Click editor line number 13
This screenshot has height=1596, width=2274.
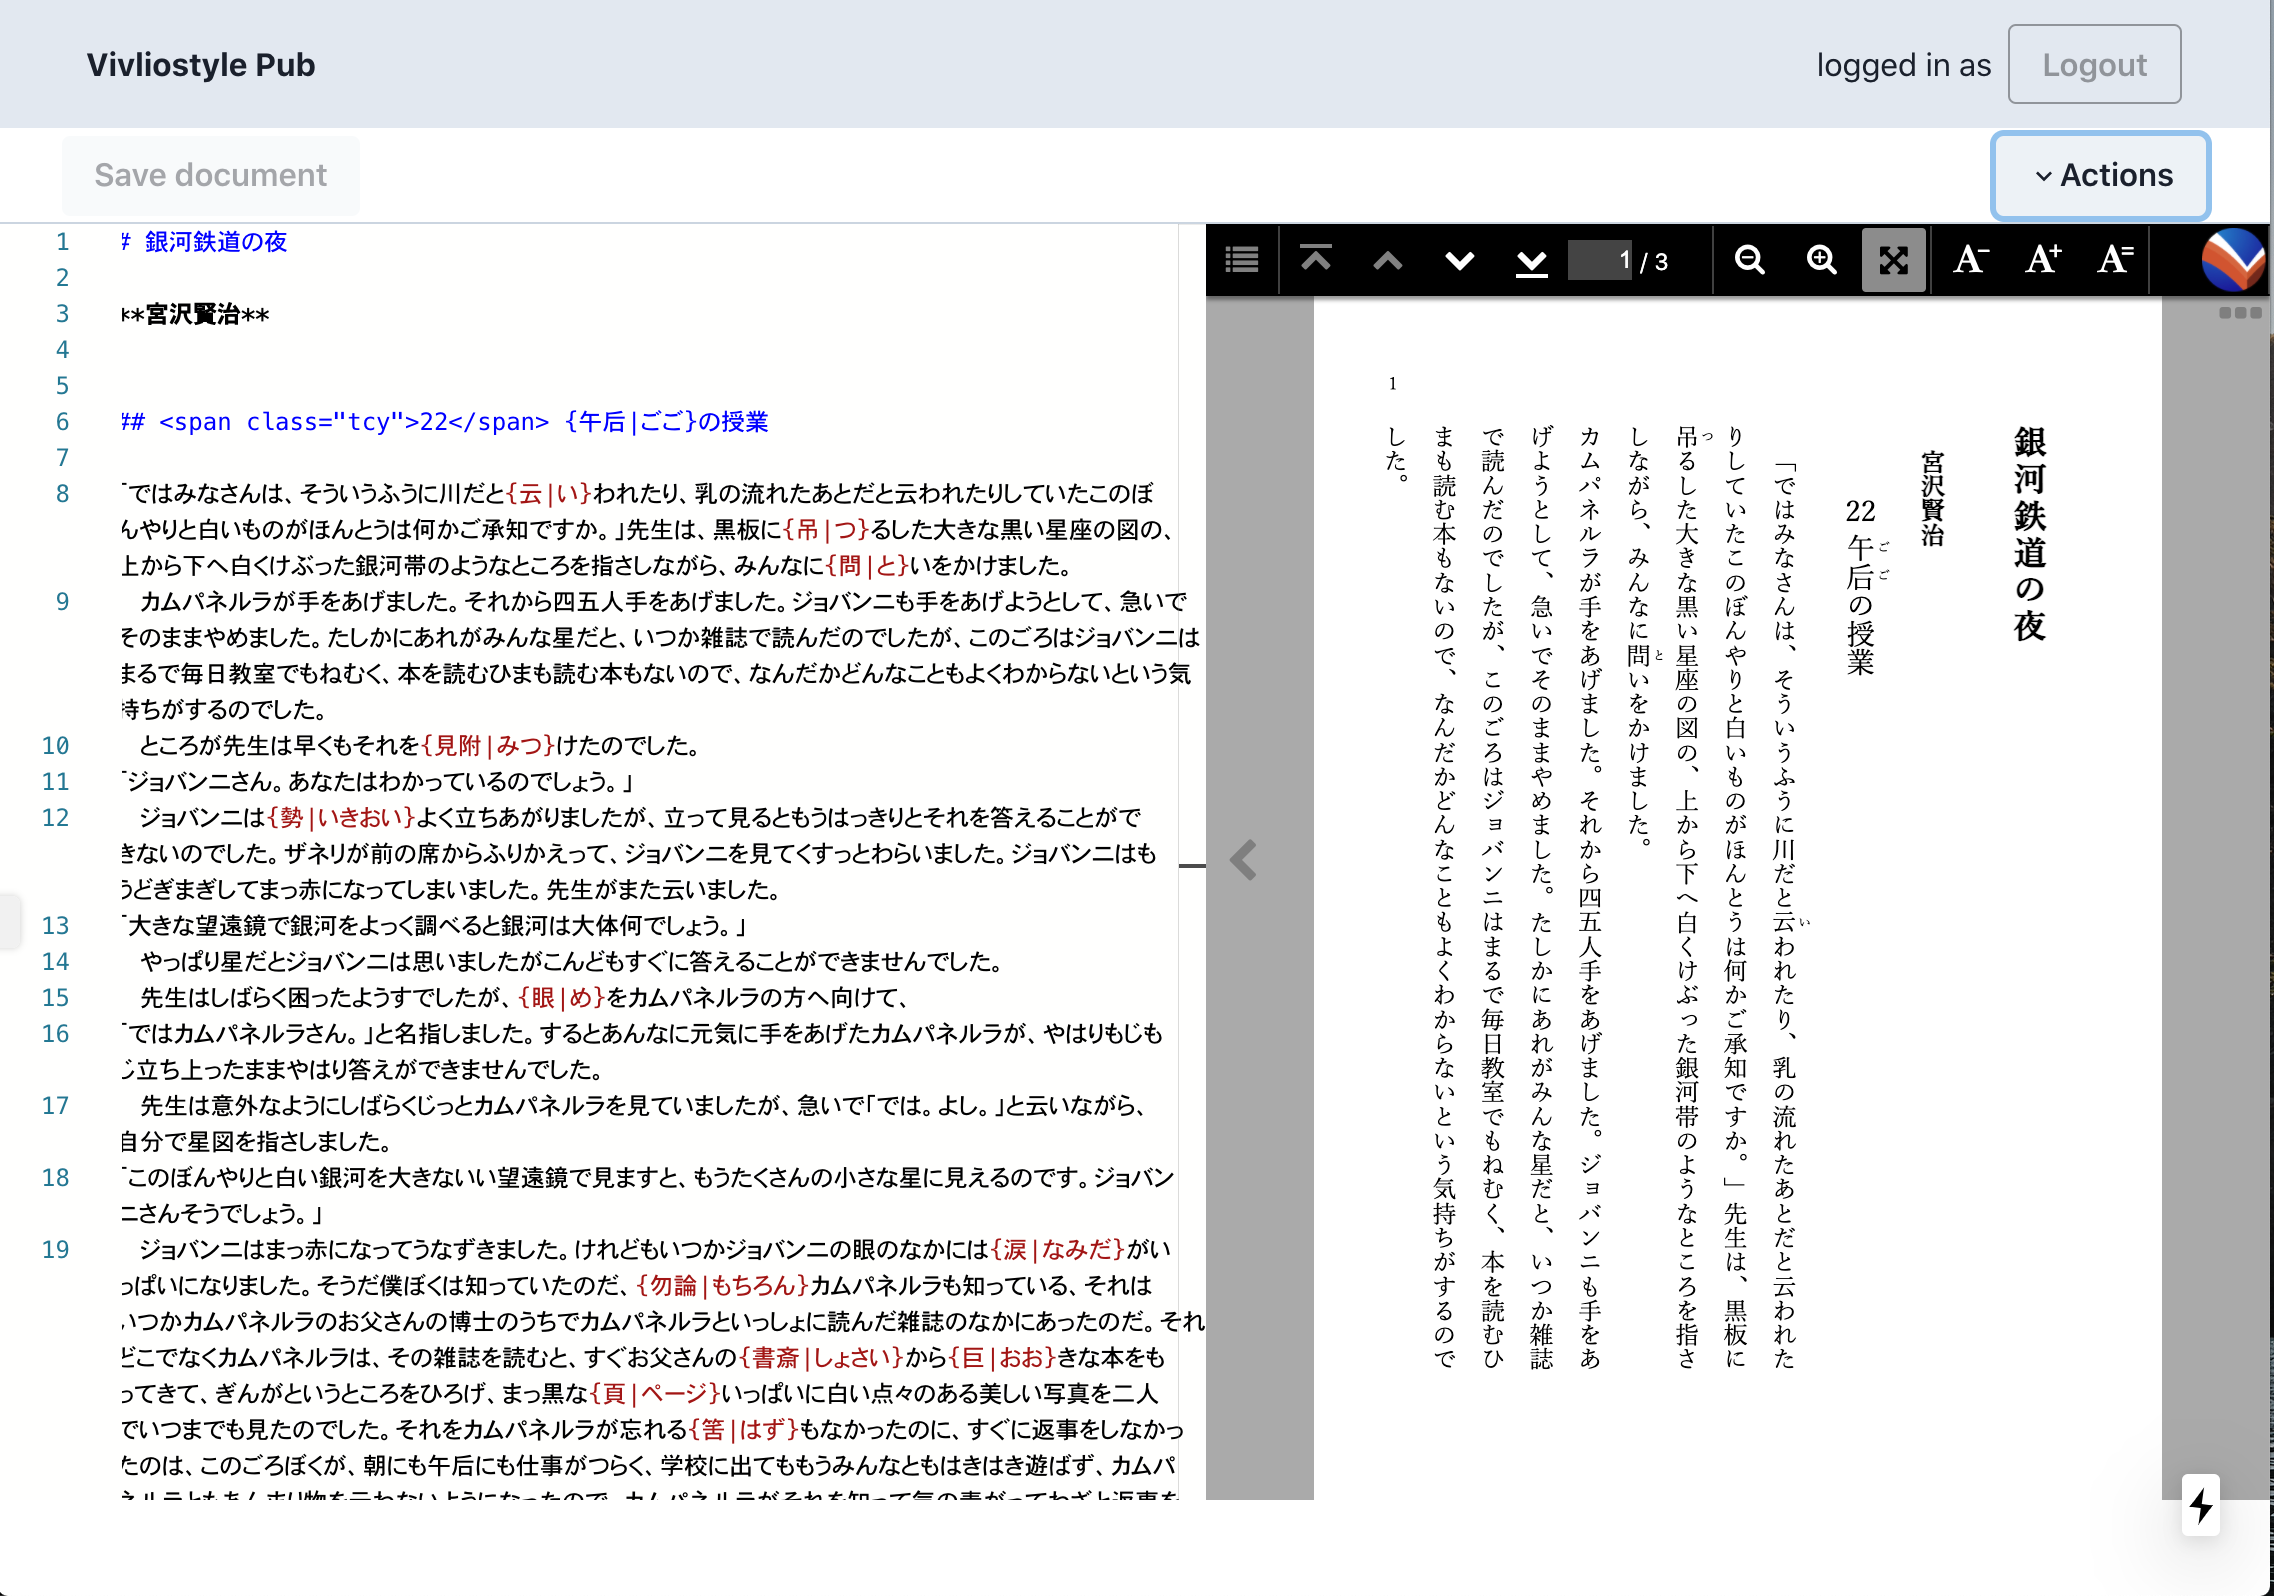pos(55,925)
